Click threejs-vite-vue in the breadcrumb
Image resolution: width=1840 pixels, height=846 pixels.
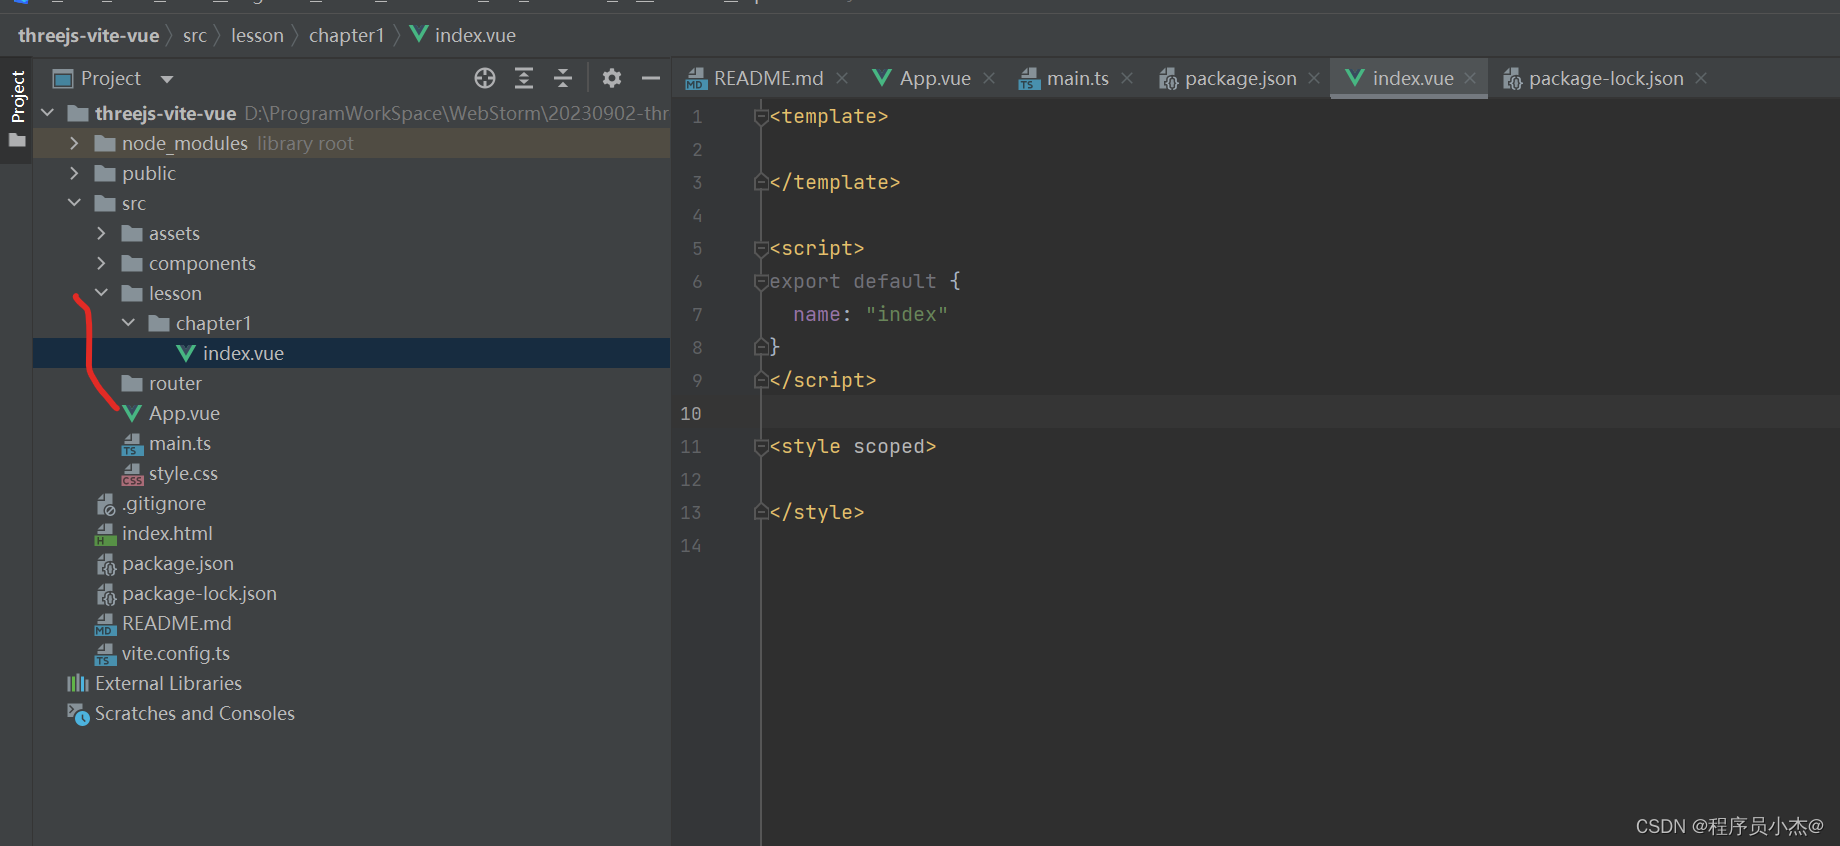click(88, 35)
